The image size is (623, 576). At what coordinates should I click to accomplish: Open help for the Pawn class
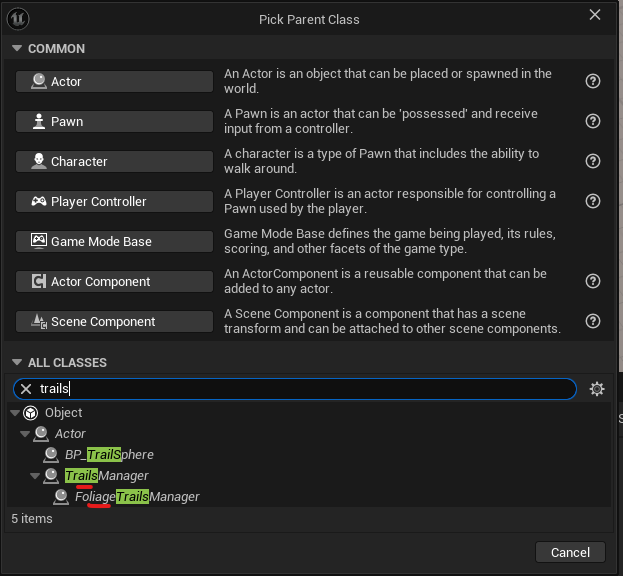coord(592,121)
